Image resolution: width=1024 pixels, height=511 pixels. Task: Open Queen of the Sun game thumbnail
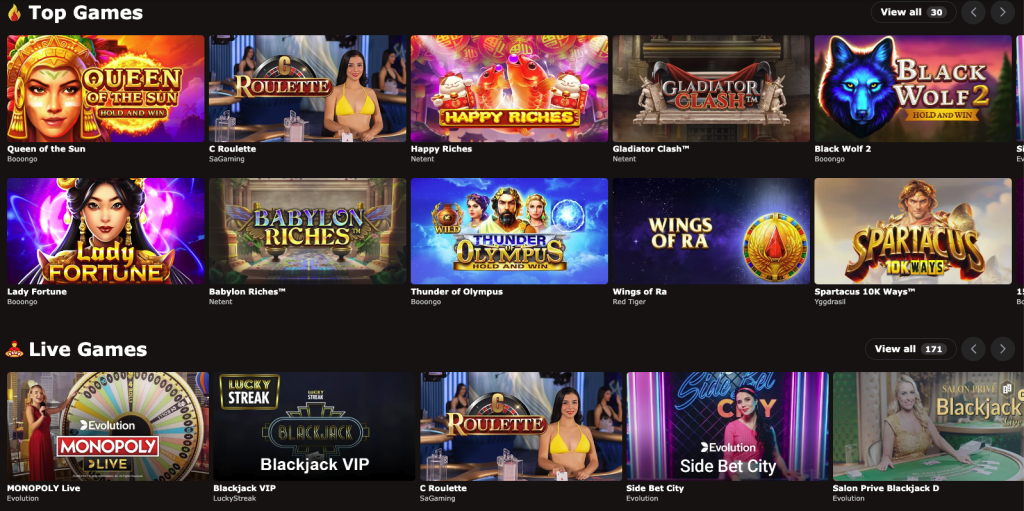click(x=106, y=88)
